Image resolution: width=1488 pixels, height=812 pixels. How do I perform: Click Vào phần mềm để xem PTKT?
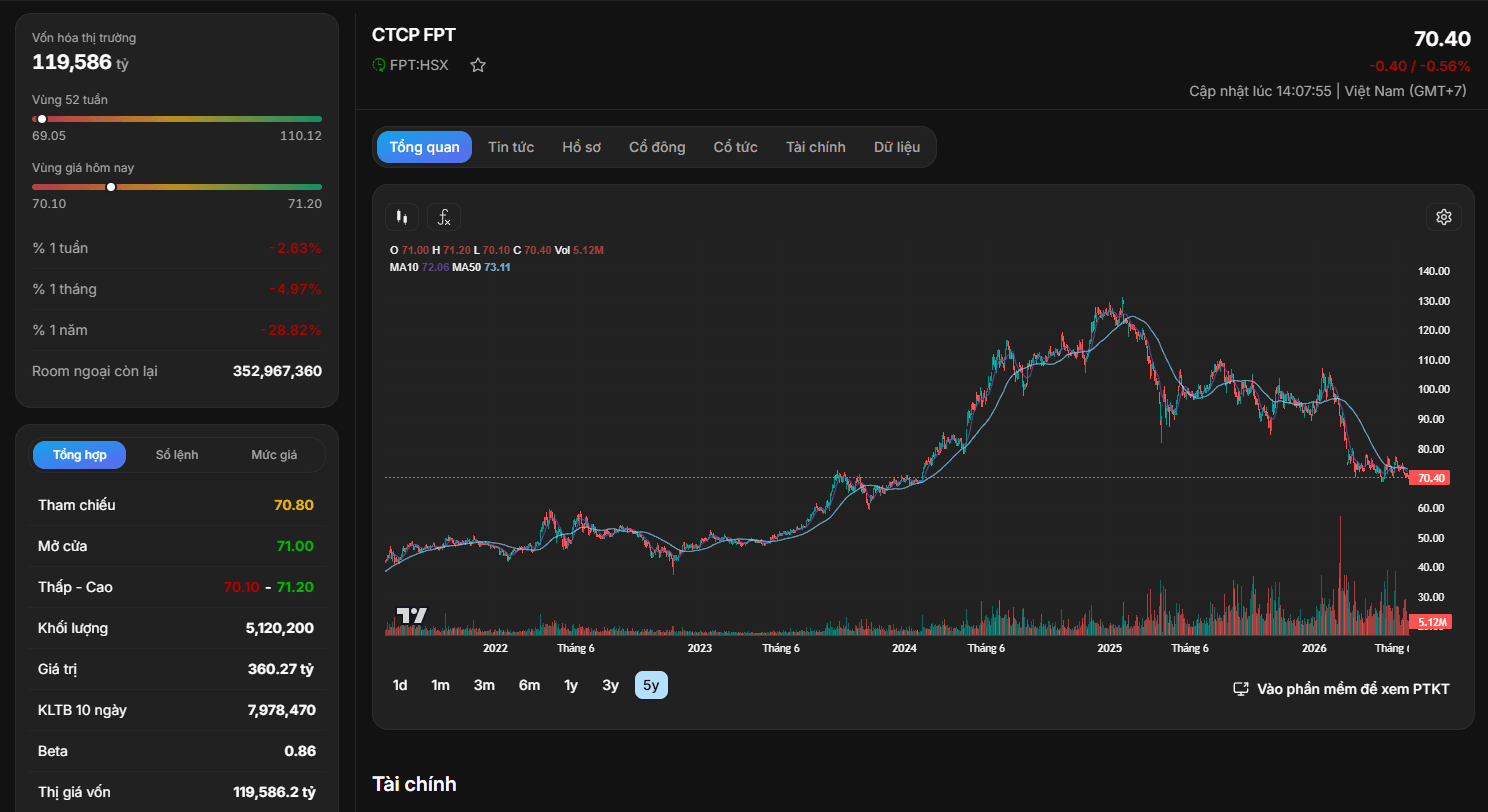point(1353,689)
